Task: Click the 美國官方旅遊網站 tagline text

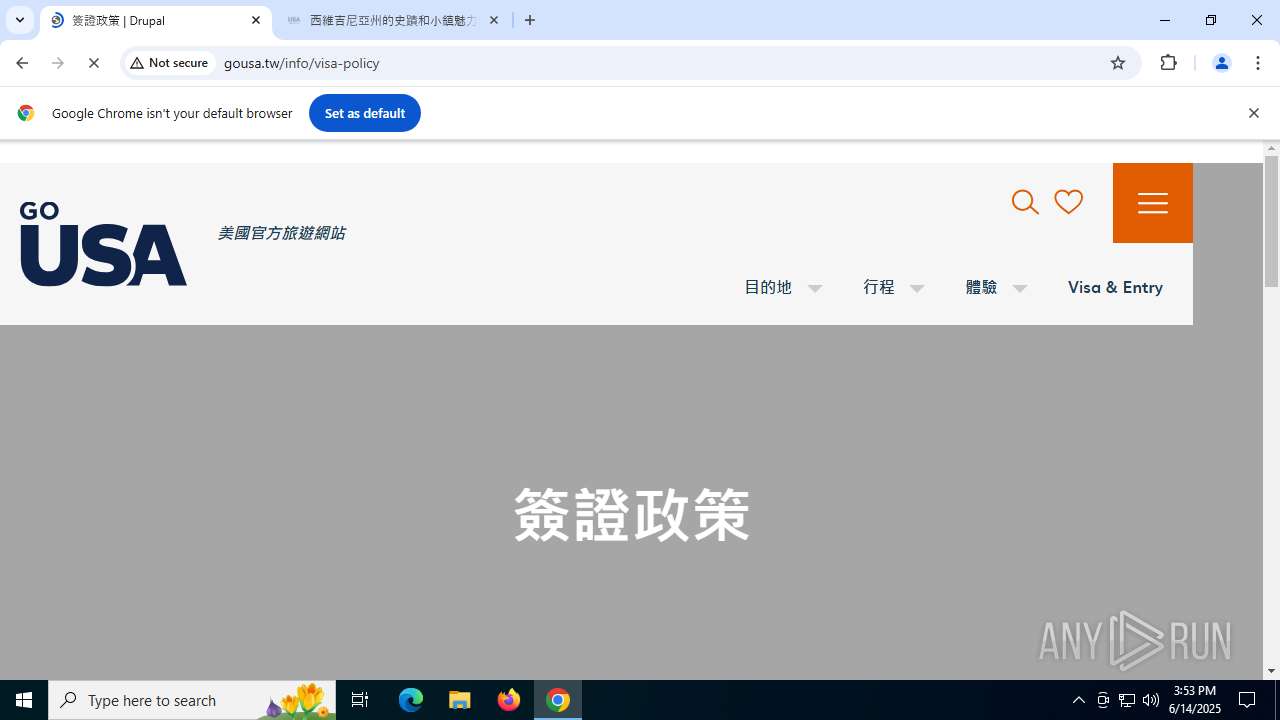Action: coord(281,233)
